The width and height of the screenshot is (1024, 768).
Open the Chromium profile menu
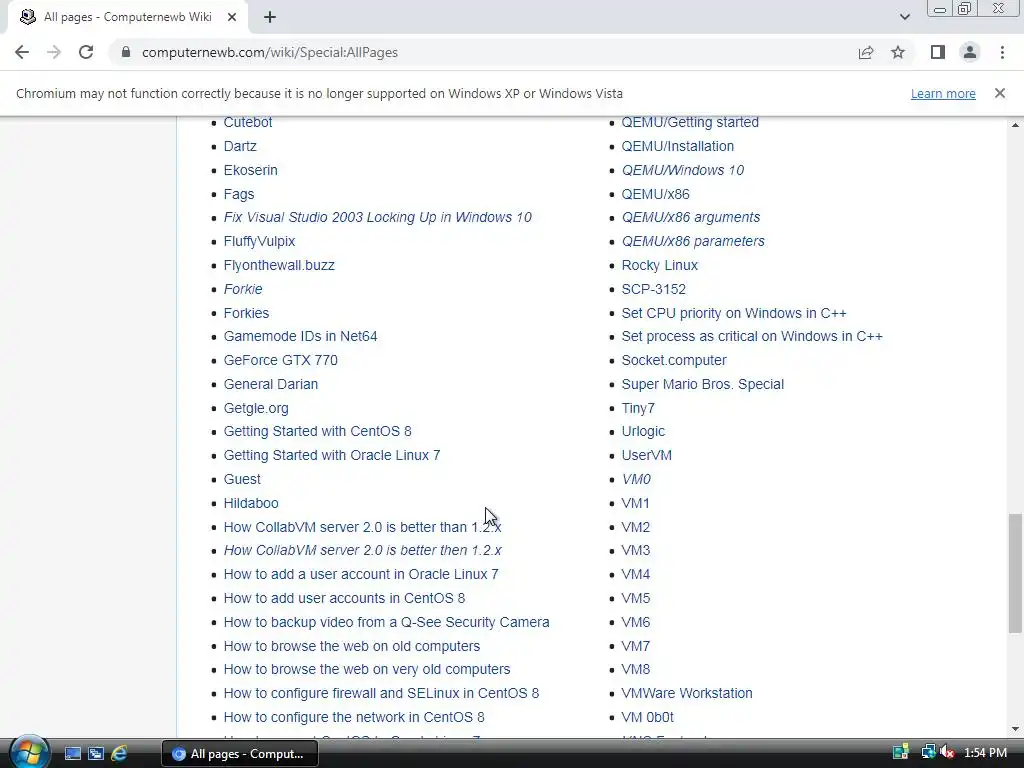(970, 52)
